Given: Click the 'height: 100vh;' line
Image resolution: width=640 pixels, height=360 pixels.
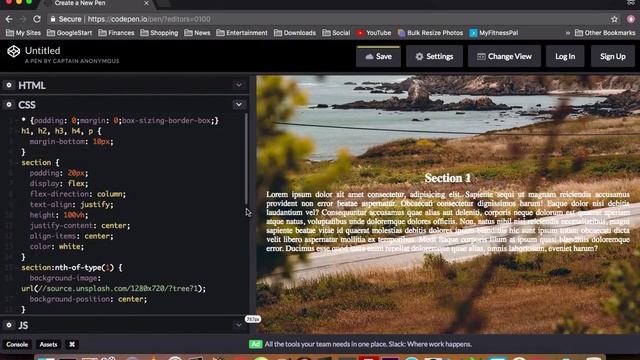Looking at the screenshot, I should tap(59, 215).
